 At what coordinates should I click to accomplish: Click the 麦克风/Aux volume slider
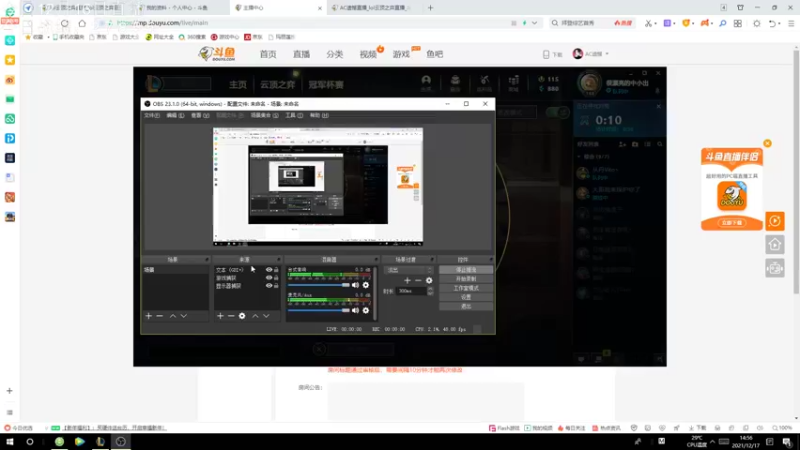(318, 310)
